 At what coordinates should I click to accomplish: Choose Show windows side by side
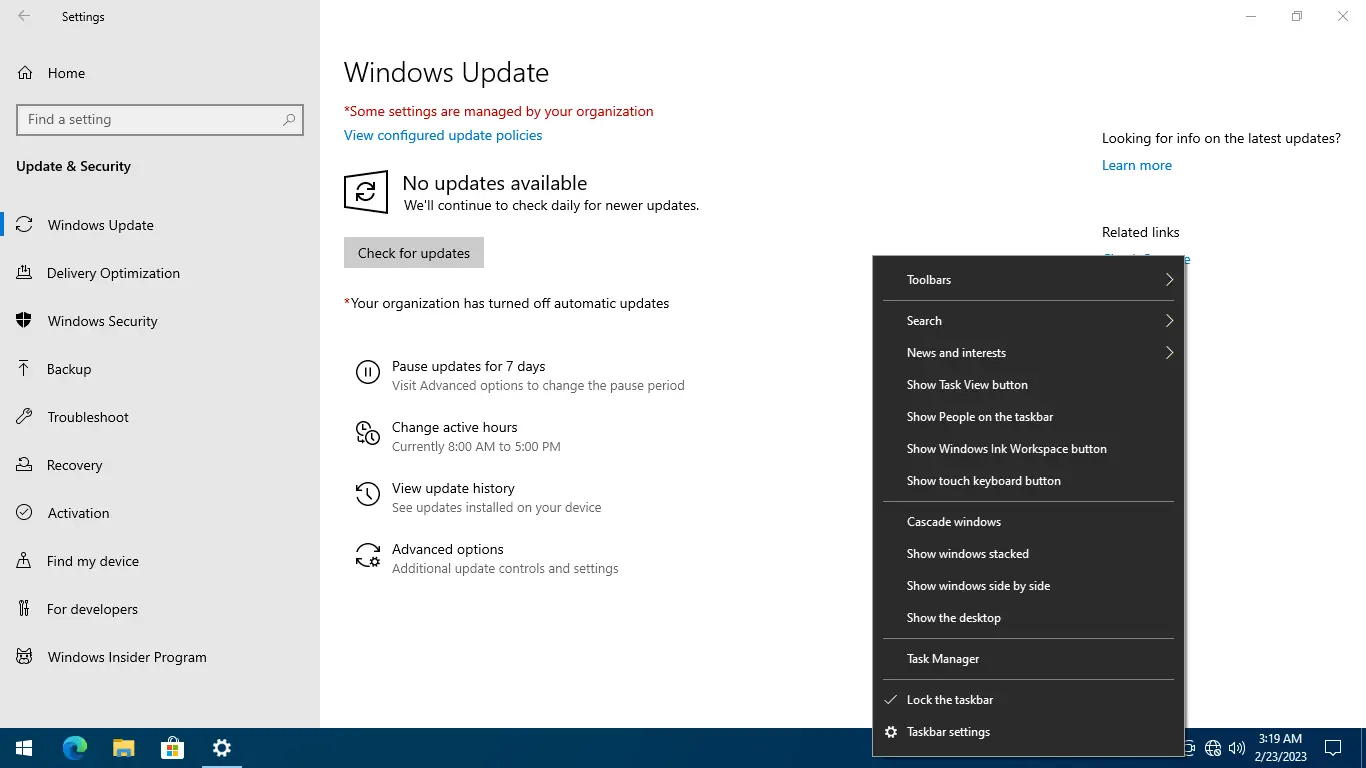1028,586
